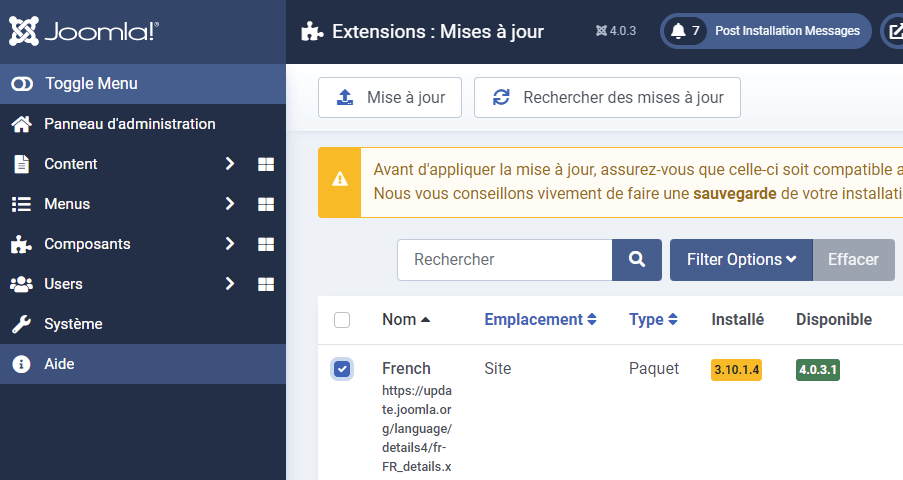Click the Installé column header
Viewport: 903px width, 480px height.
tap(738, 320)
